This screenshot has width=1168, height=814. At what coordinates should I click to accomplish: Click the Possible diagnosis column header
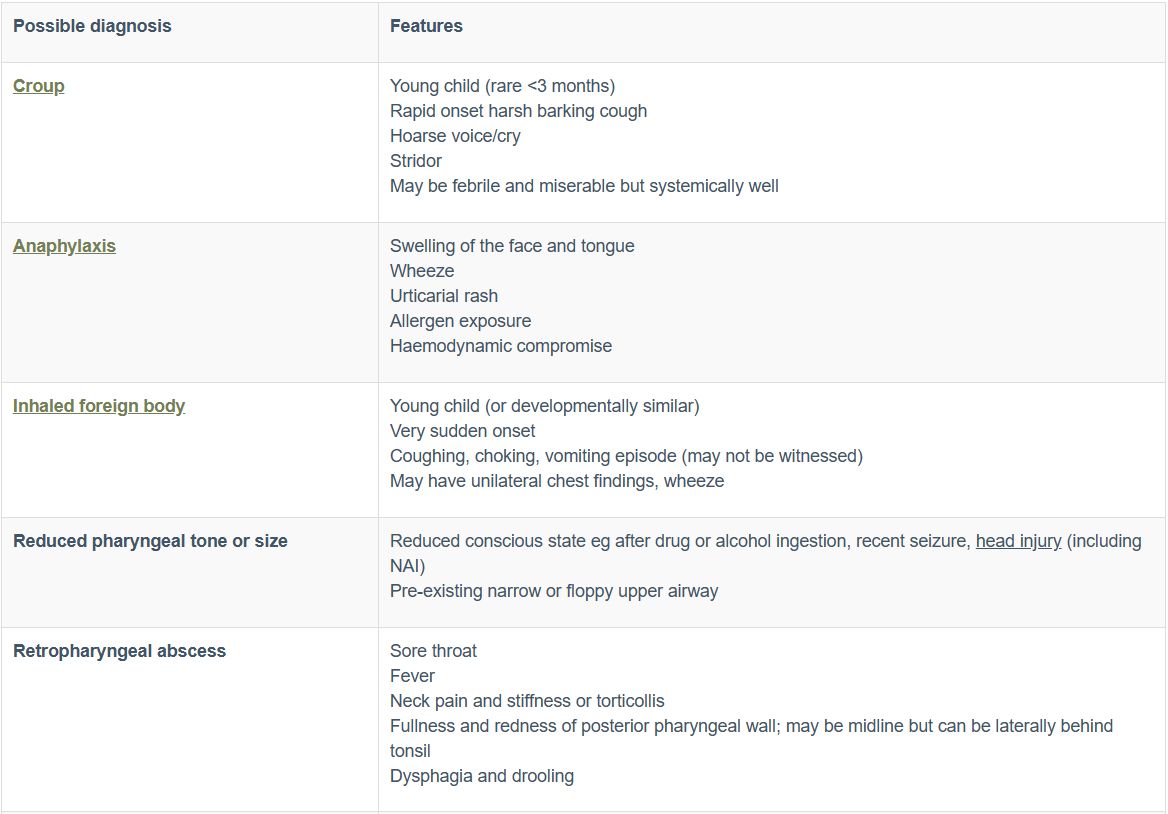[x=92, y=26]
